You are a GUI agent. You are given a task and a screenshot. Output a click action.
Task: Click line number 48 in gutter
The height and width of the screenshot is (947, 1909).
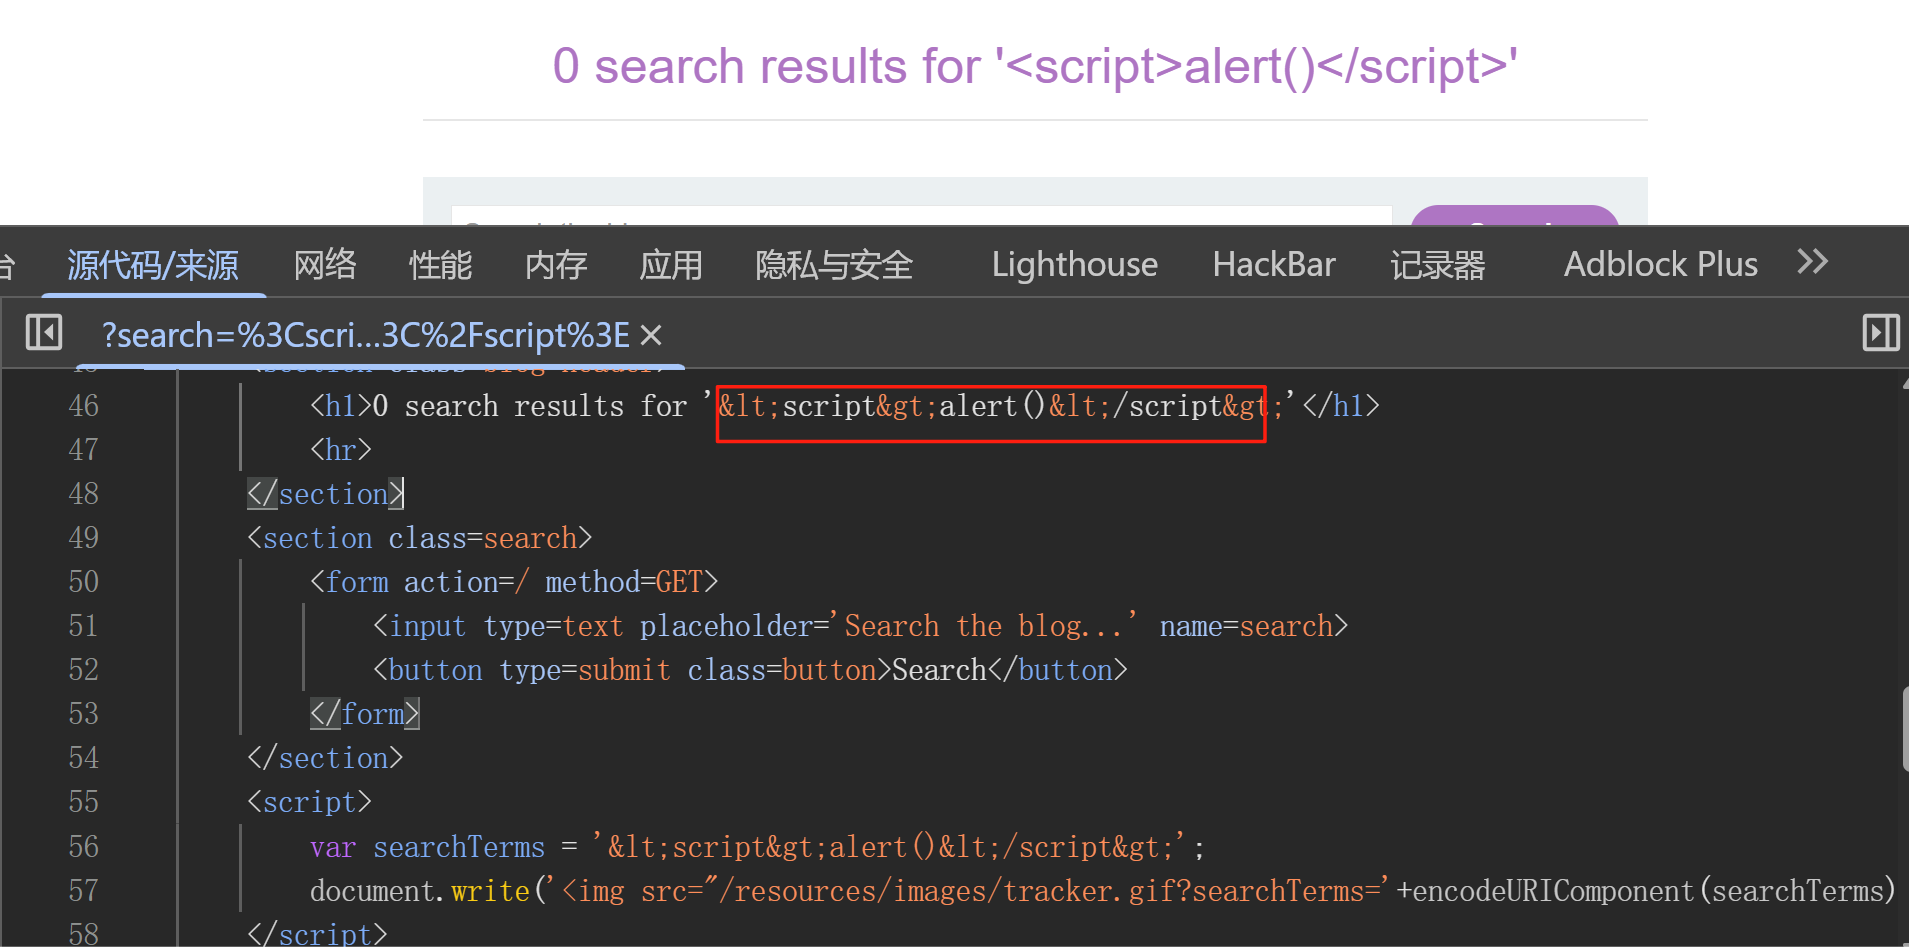click(84, 494)
